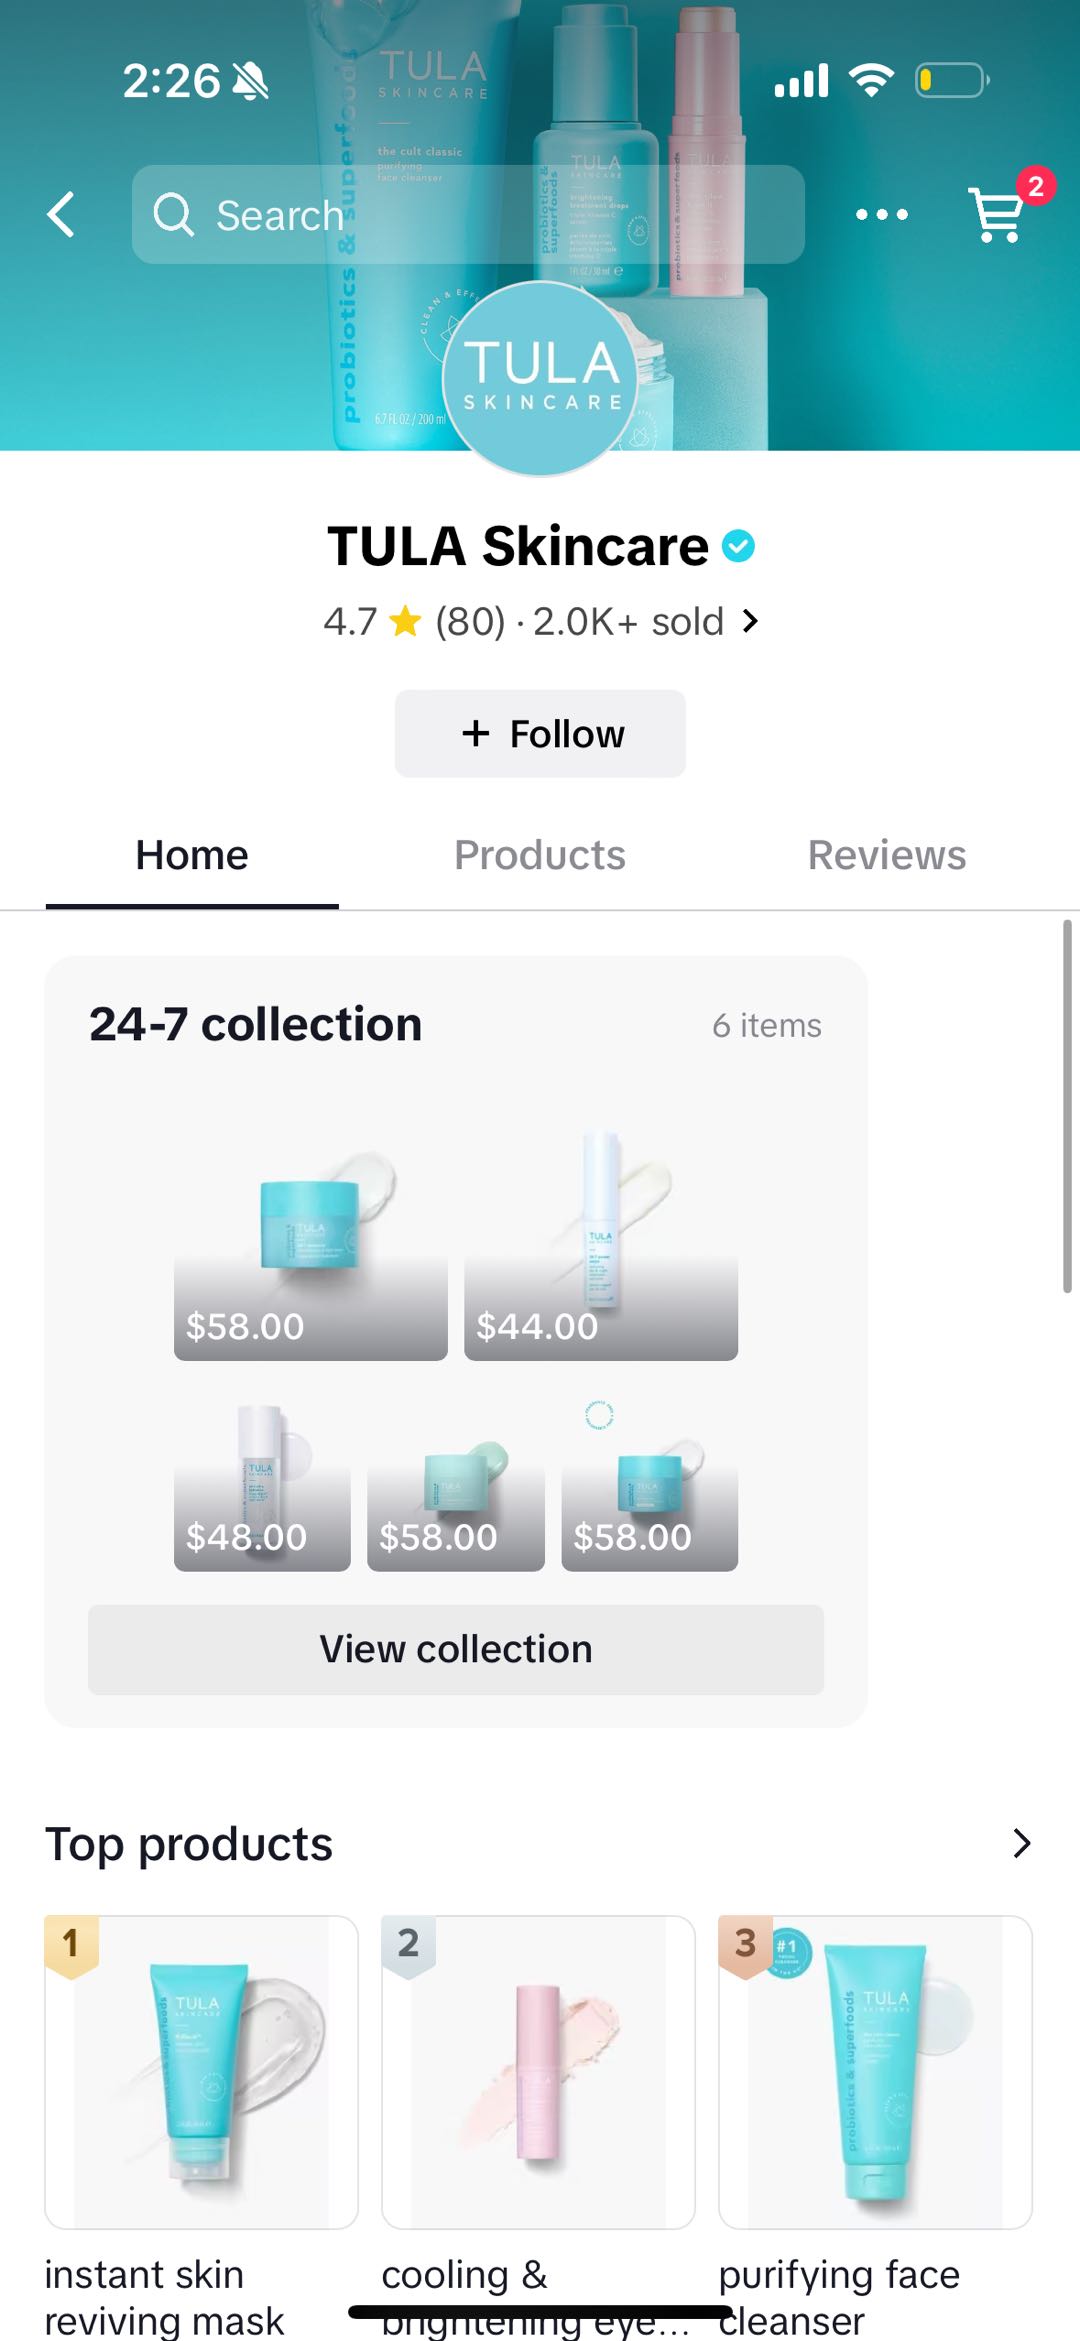The width and height of the screenshot is (1080, 2341).
Task: Click the TULA Skincare logo avatar
Action: coord(540,378)
